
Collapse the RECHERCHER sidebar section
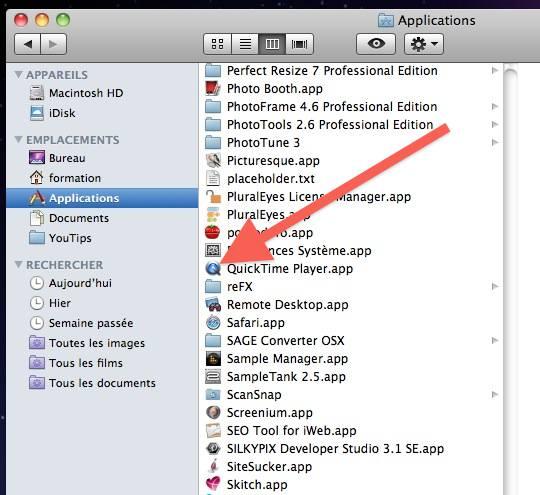click(18, 265)
